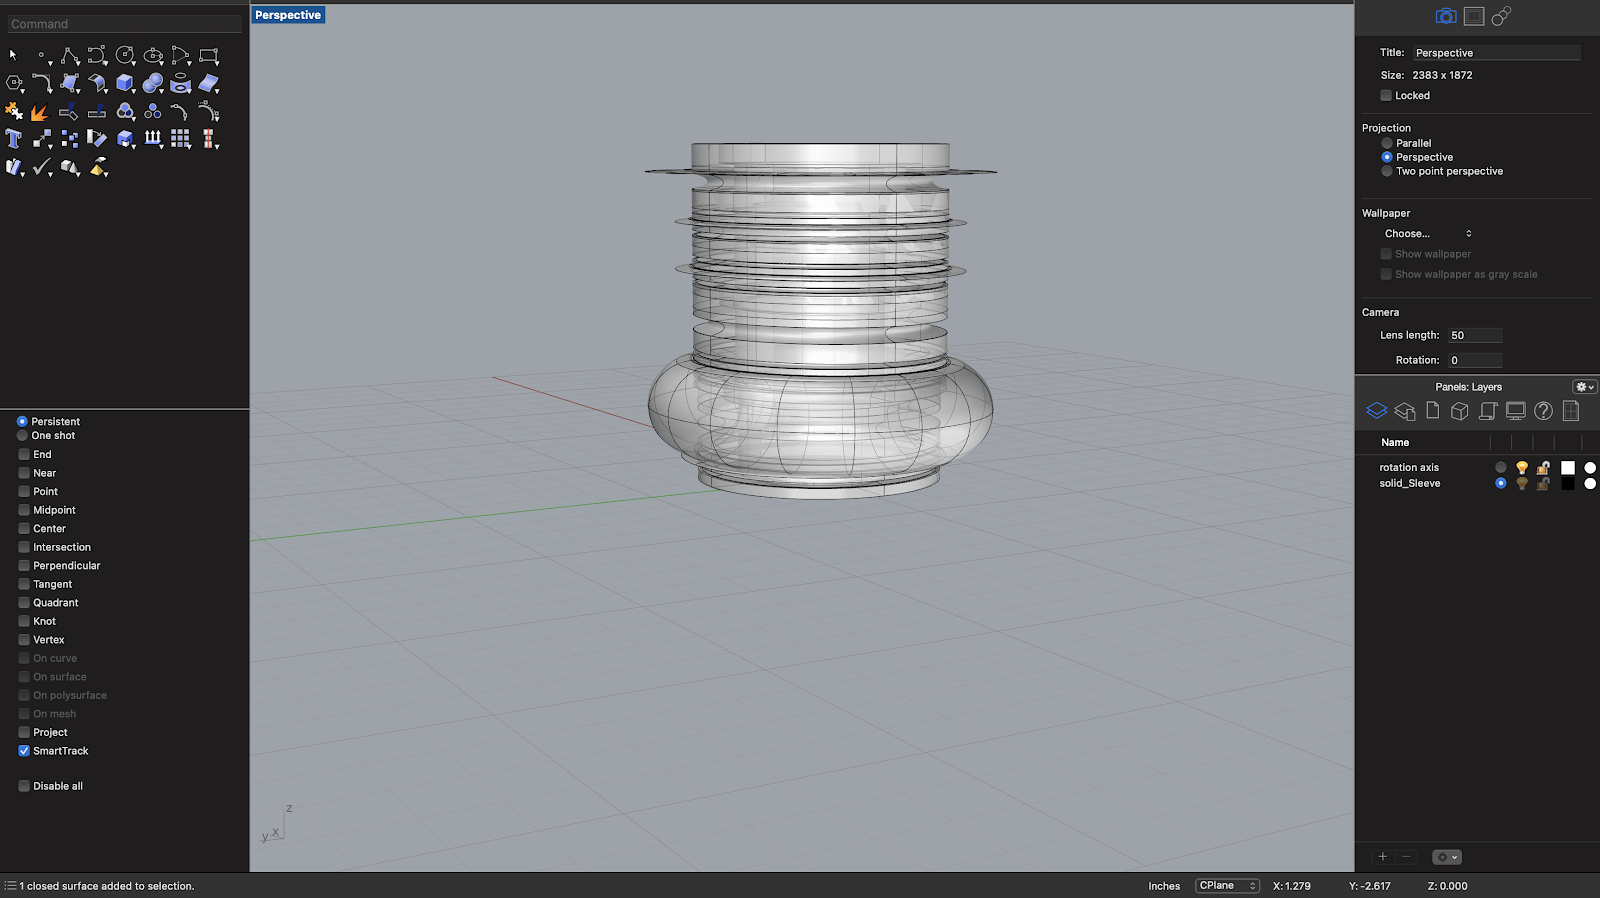Click the Ungroup objects tool
This screenshot has width=1600, height=898.
[x=153, y=111]
